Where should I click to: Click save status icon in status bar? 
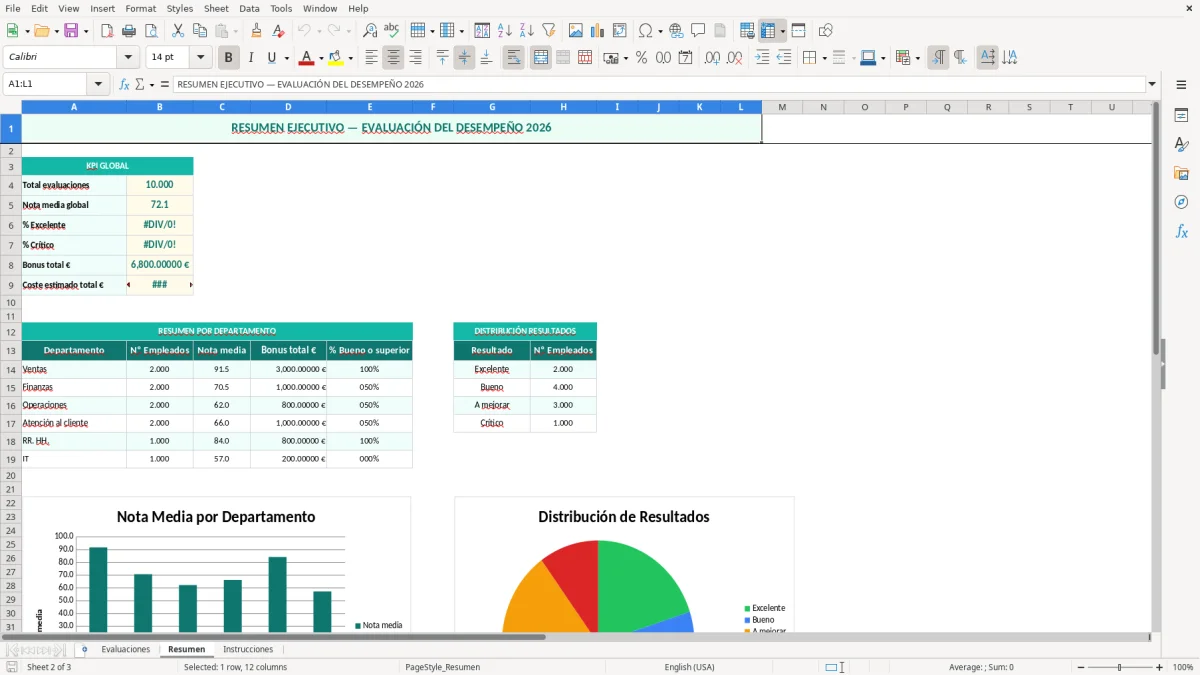[x=12, y=667]
